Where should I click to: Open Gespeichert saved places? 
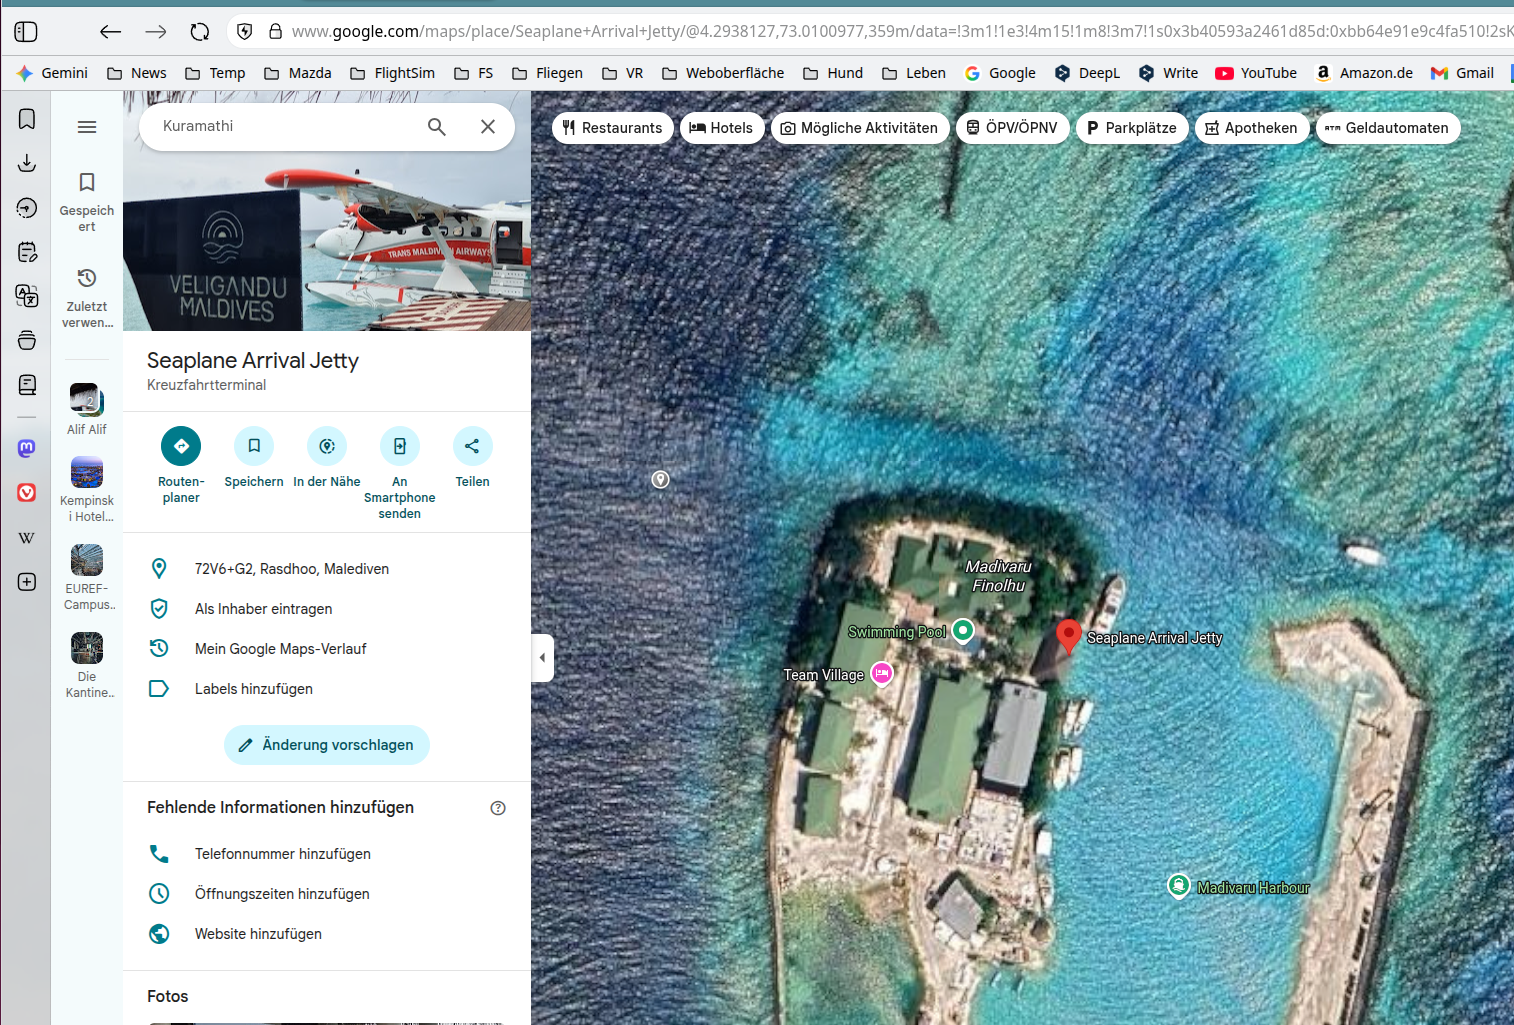pos(87,200)
